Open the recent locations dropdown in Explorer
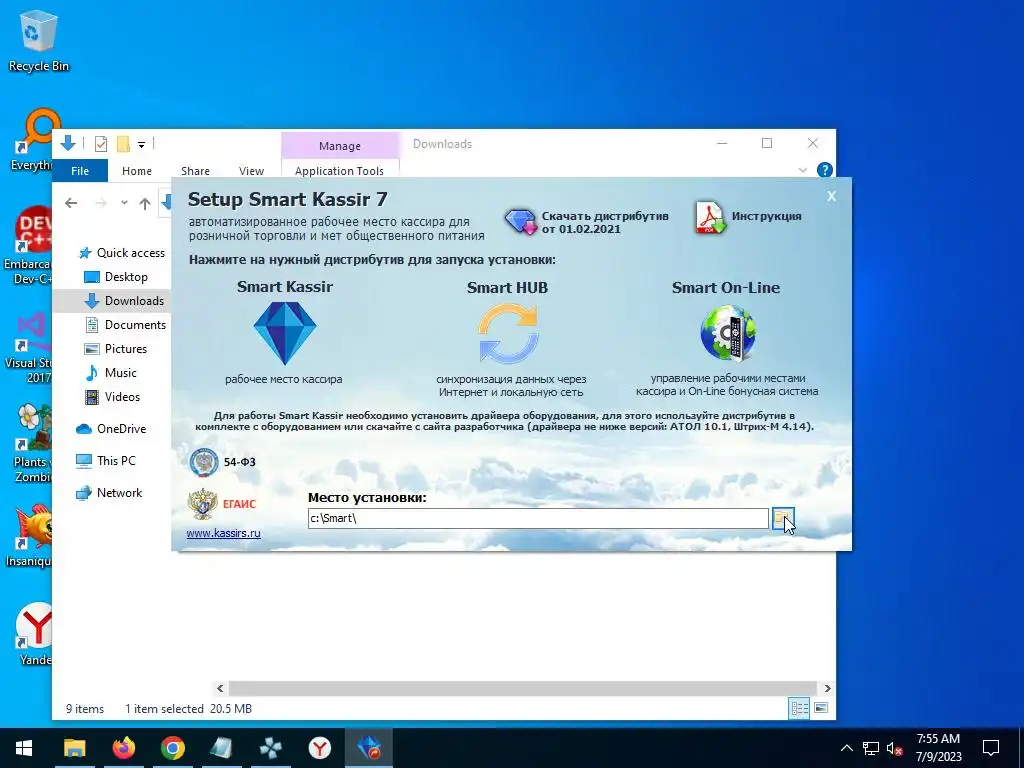Screen dimensions: 1024x768 coord(124,203)
